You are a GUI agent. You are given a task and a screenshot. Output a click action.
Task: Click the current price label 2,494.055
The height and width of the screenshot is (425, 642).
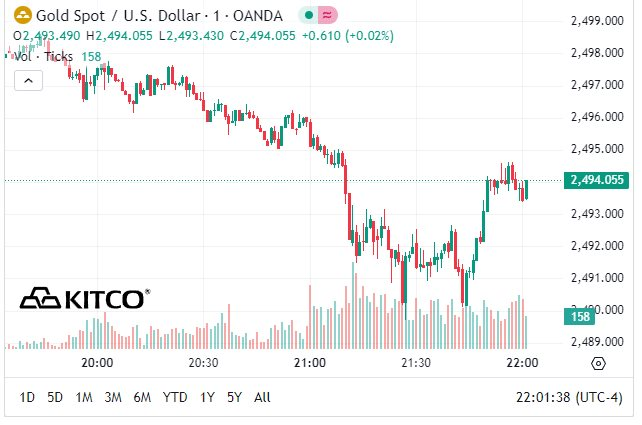(596, 180)
